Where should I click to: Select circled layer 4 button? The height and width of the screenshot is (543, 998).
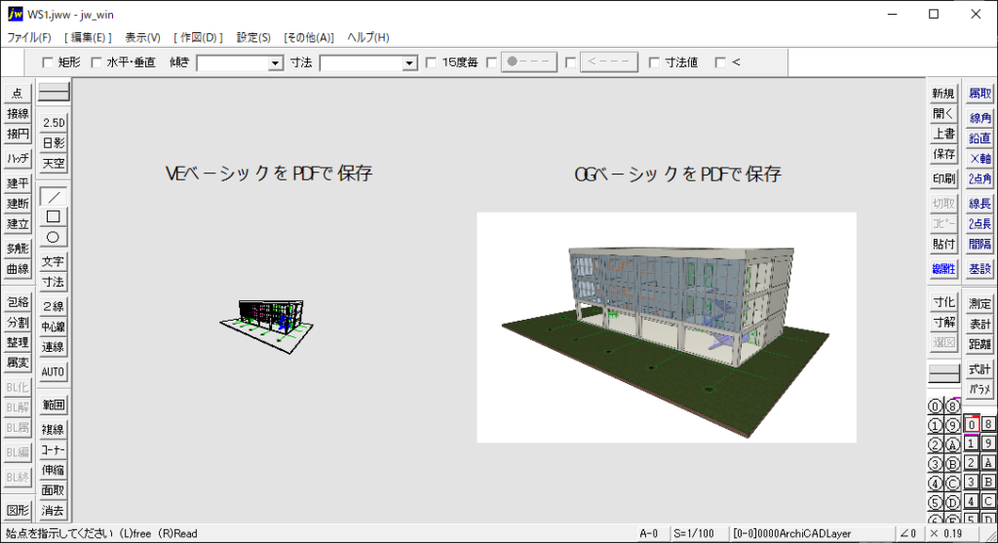tap(934, 483)
